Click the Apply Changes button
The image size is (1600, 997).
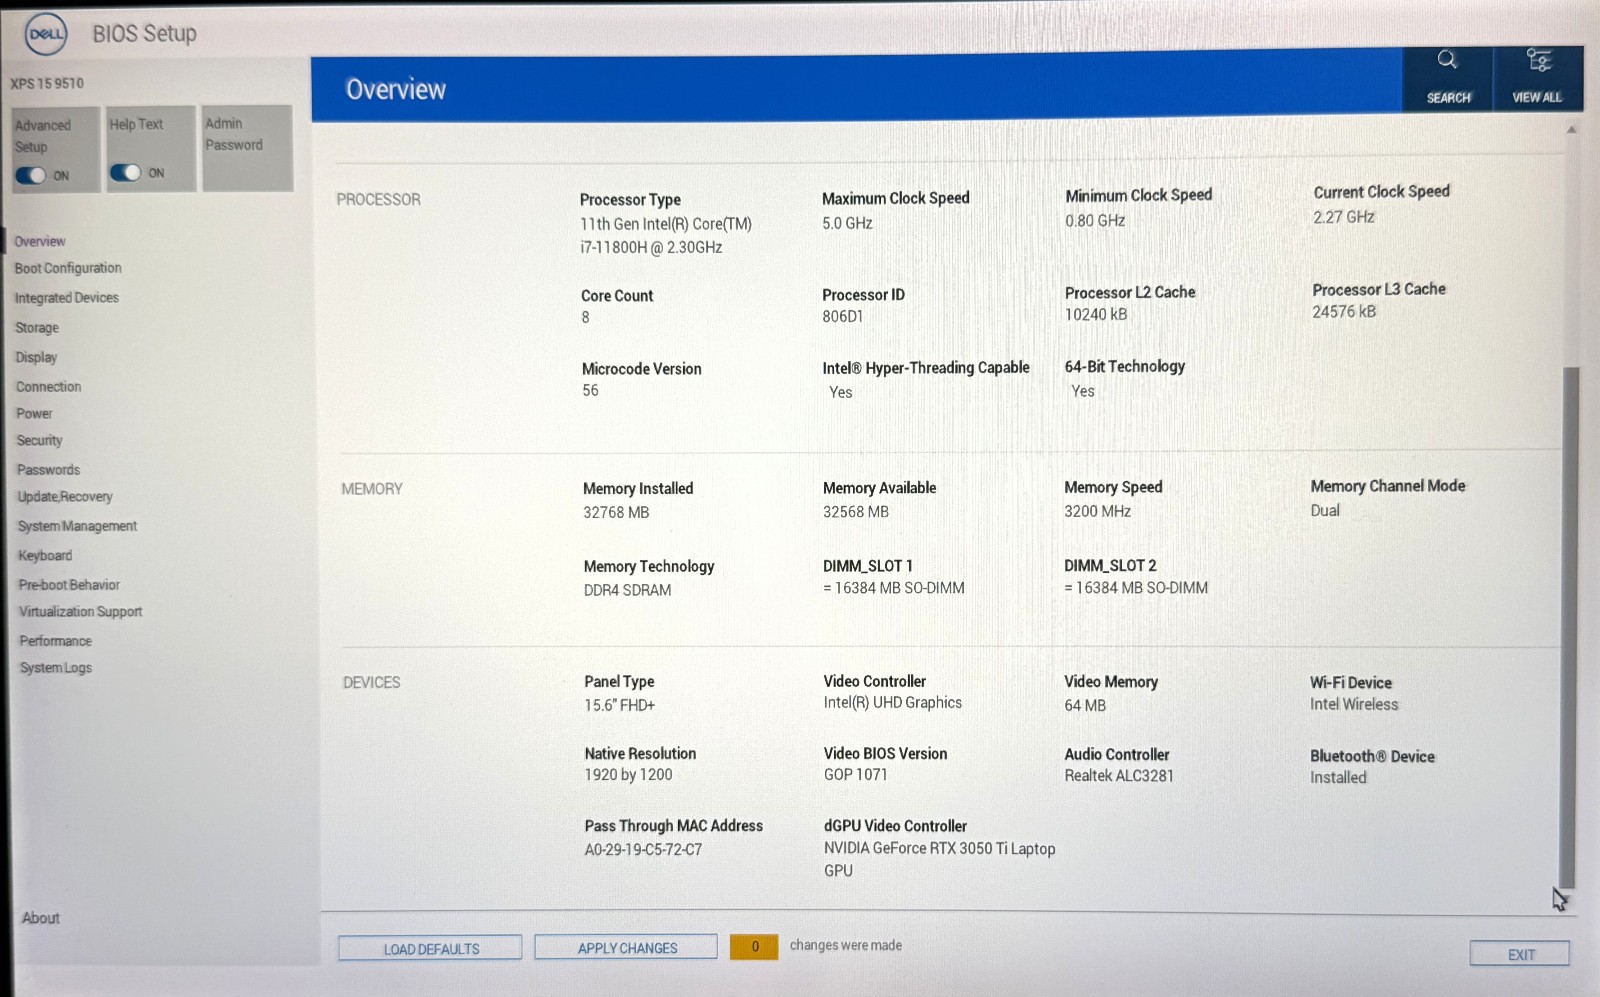pyautogui.click(x=626, y=947)
